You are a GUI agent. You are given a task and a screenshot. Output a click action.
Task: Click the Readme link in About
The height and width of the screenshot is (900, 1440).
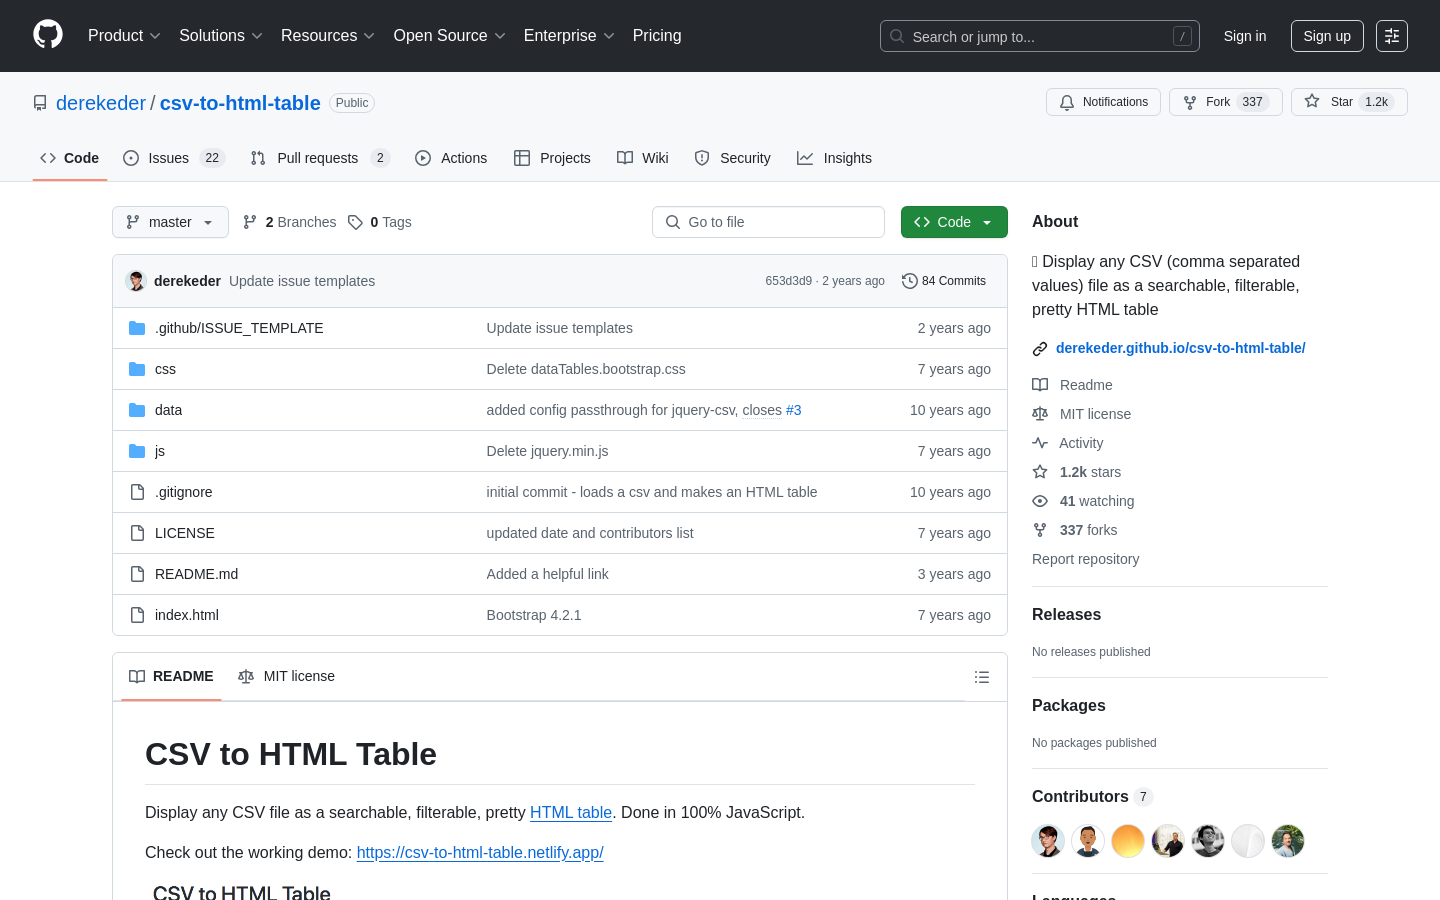point(1086,385)
